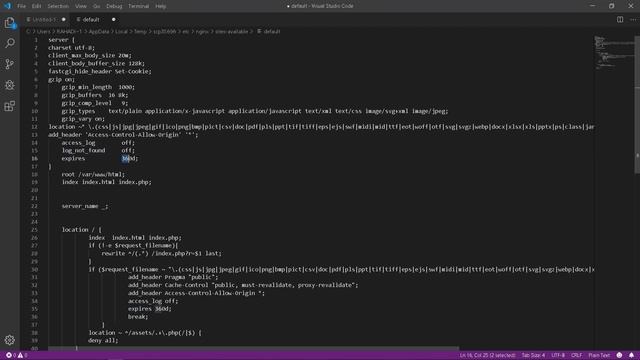Click 'client_max_body_size' on line 3

[82, 56]
